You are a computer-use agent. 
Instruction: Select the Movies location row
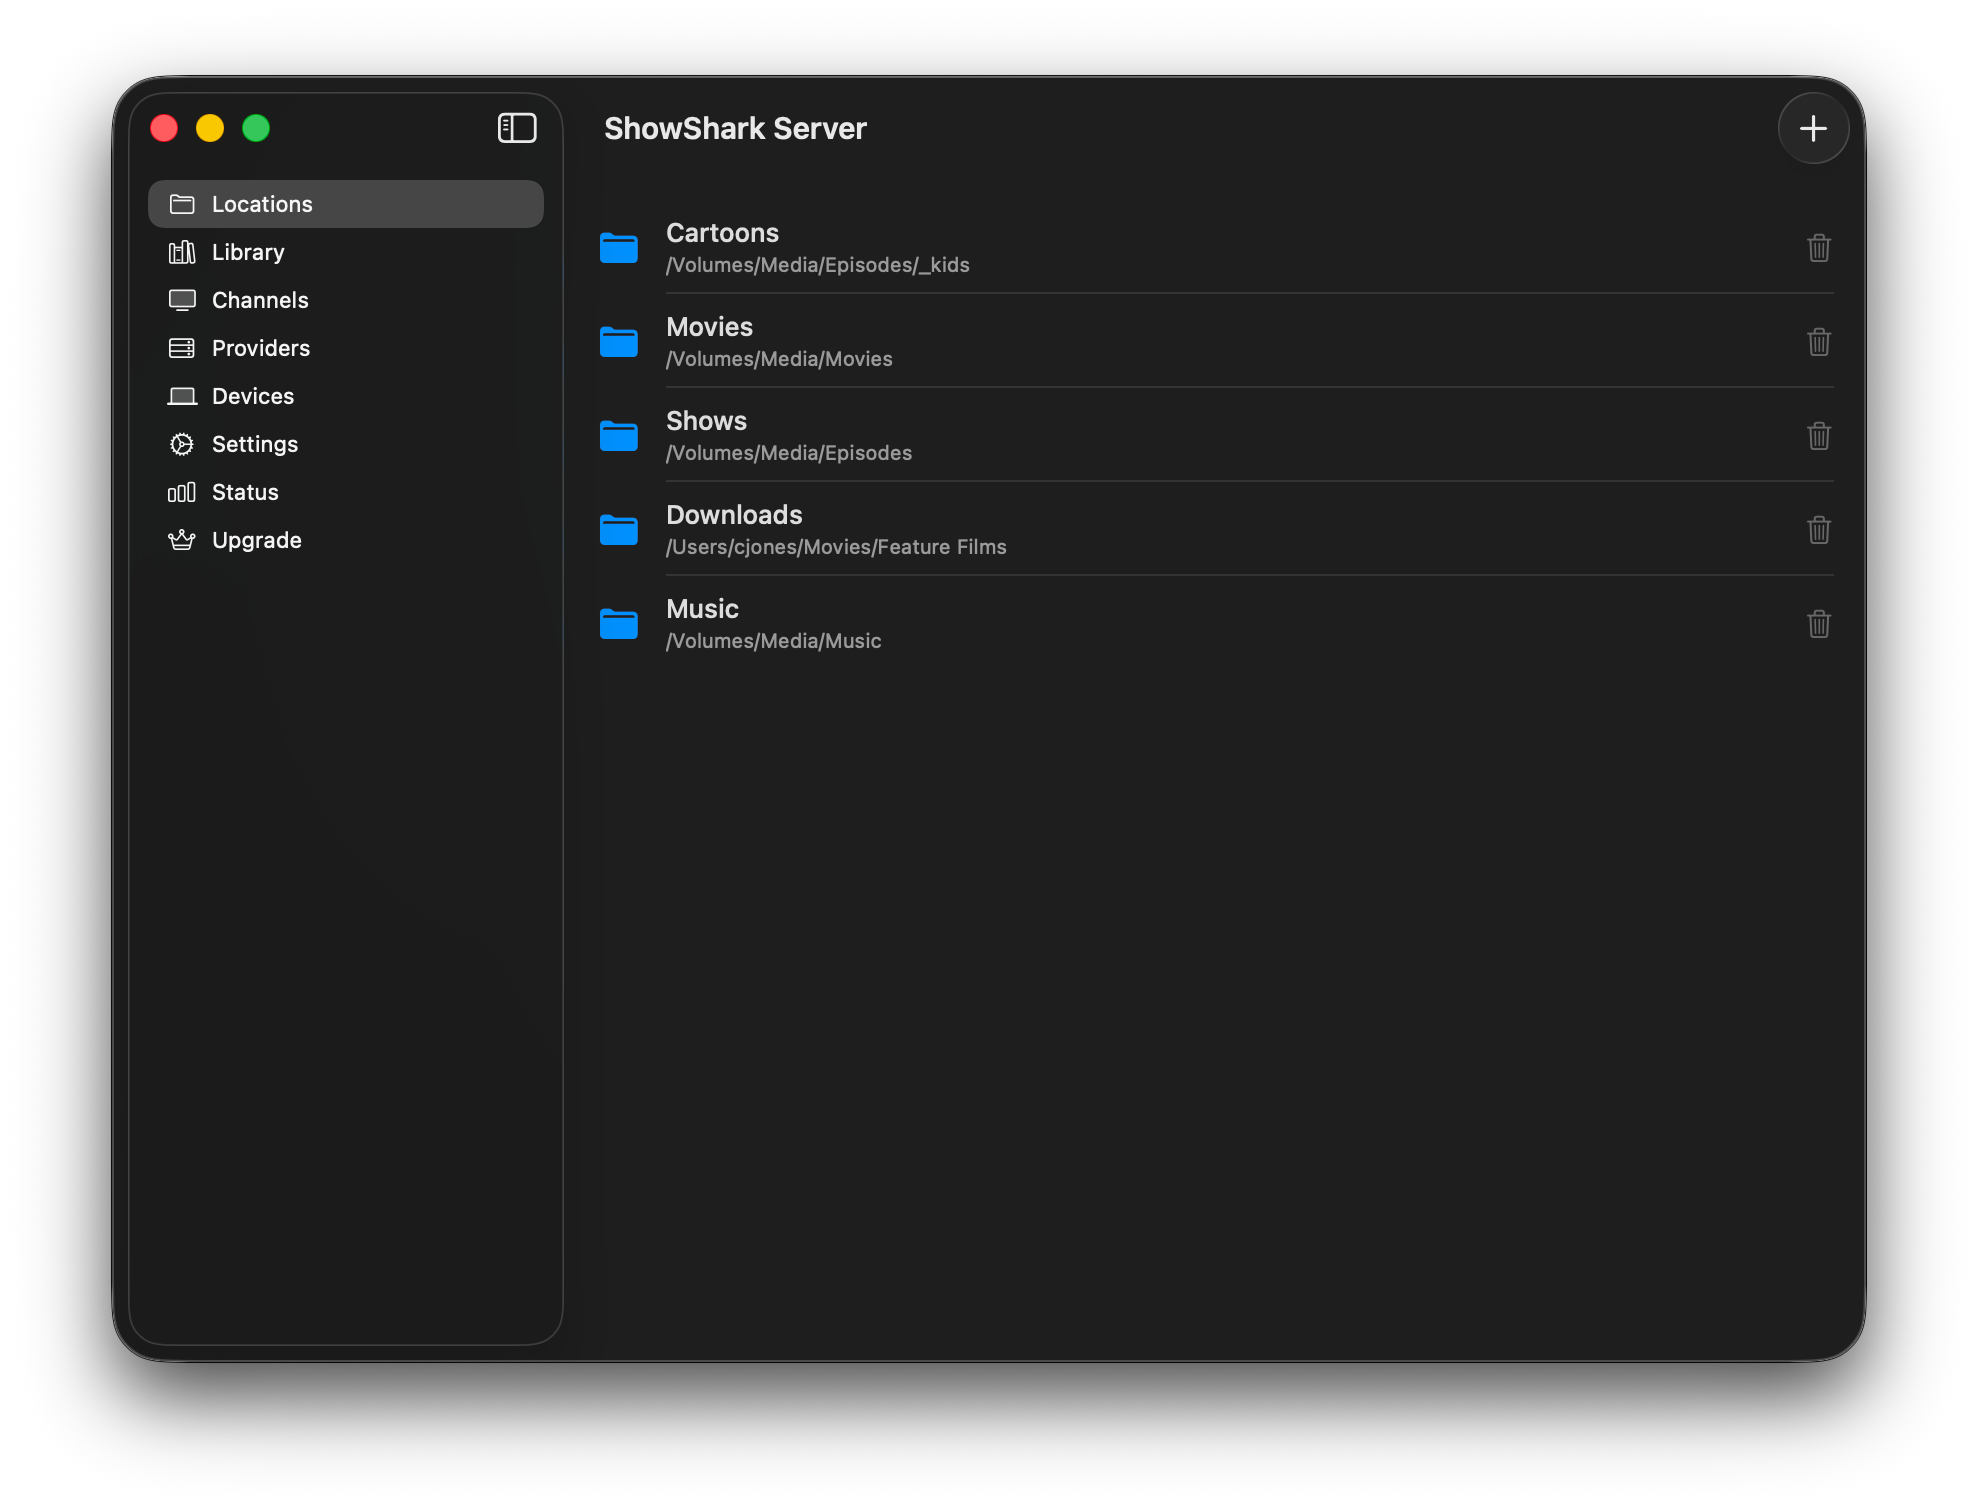(1200, 342)
